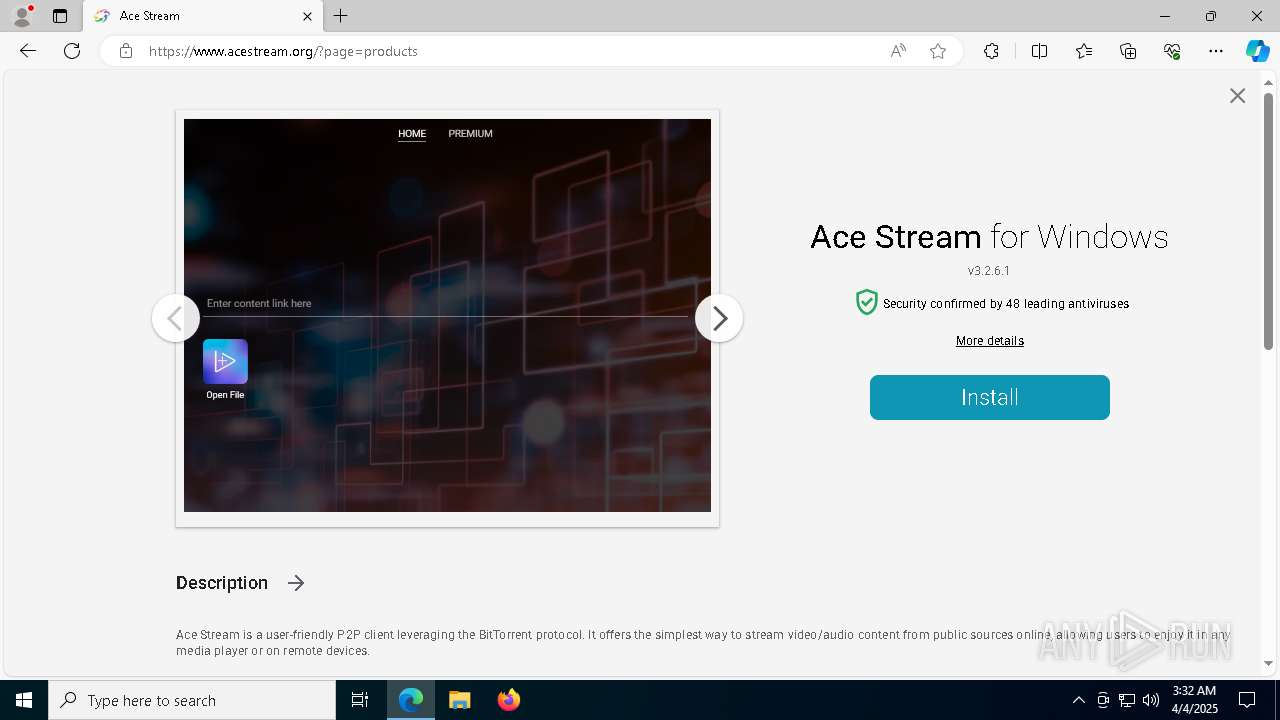Image resolution: width=1280 pixels, height=720 pixels.
Task: Select the PREMIUM tab in preview
Action: [x=470, y=133]
